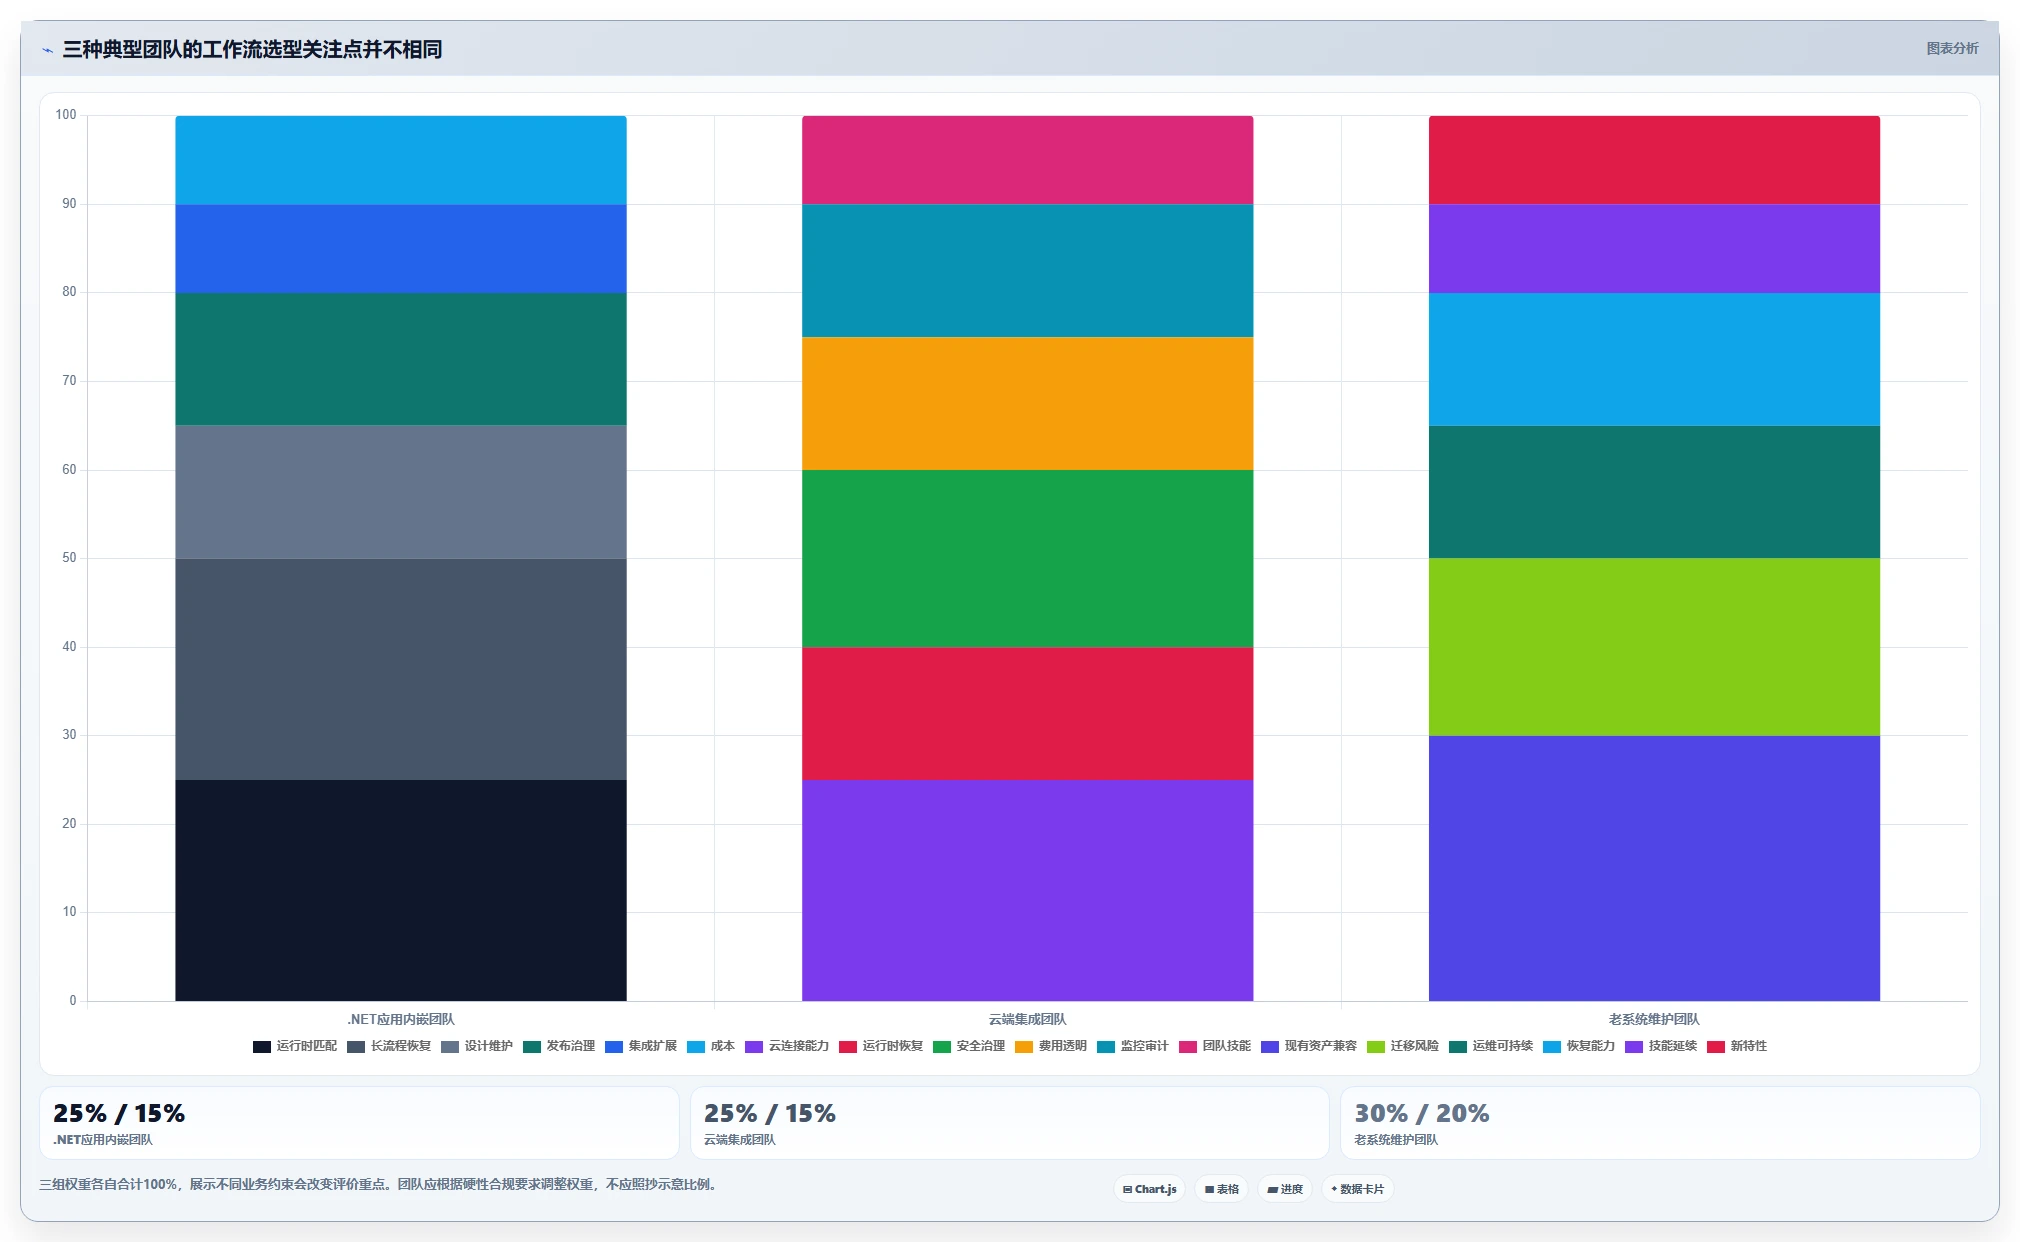This screenshot has width=2020, height=1242.
Task: Click the dark teal segment of .NET bar
Action: (x=401, y=359)
